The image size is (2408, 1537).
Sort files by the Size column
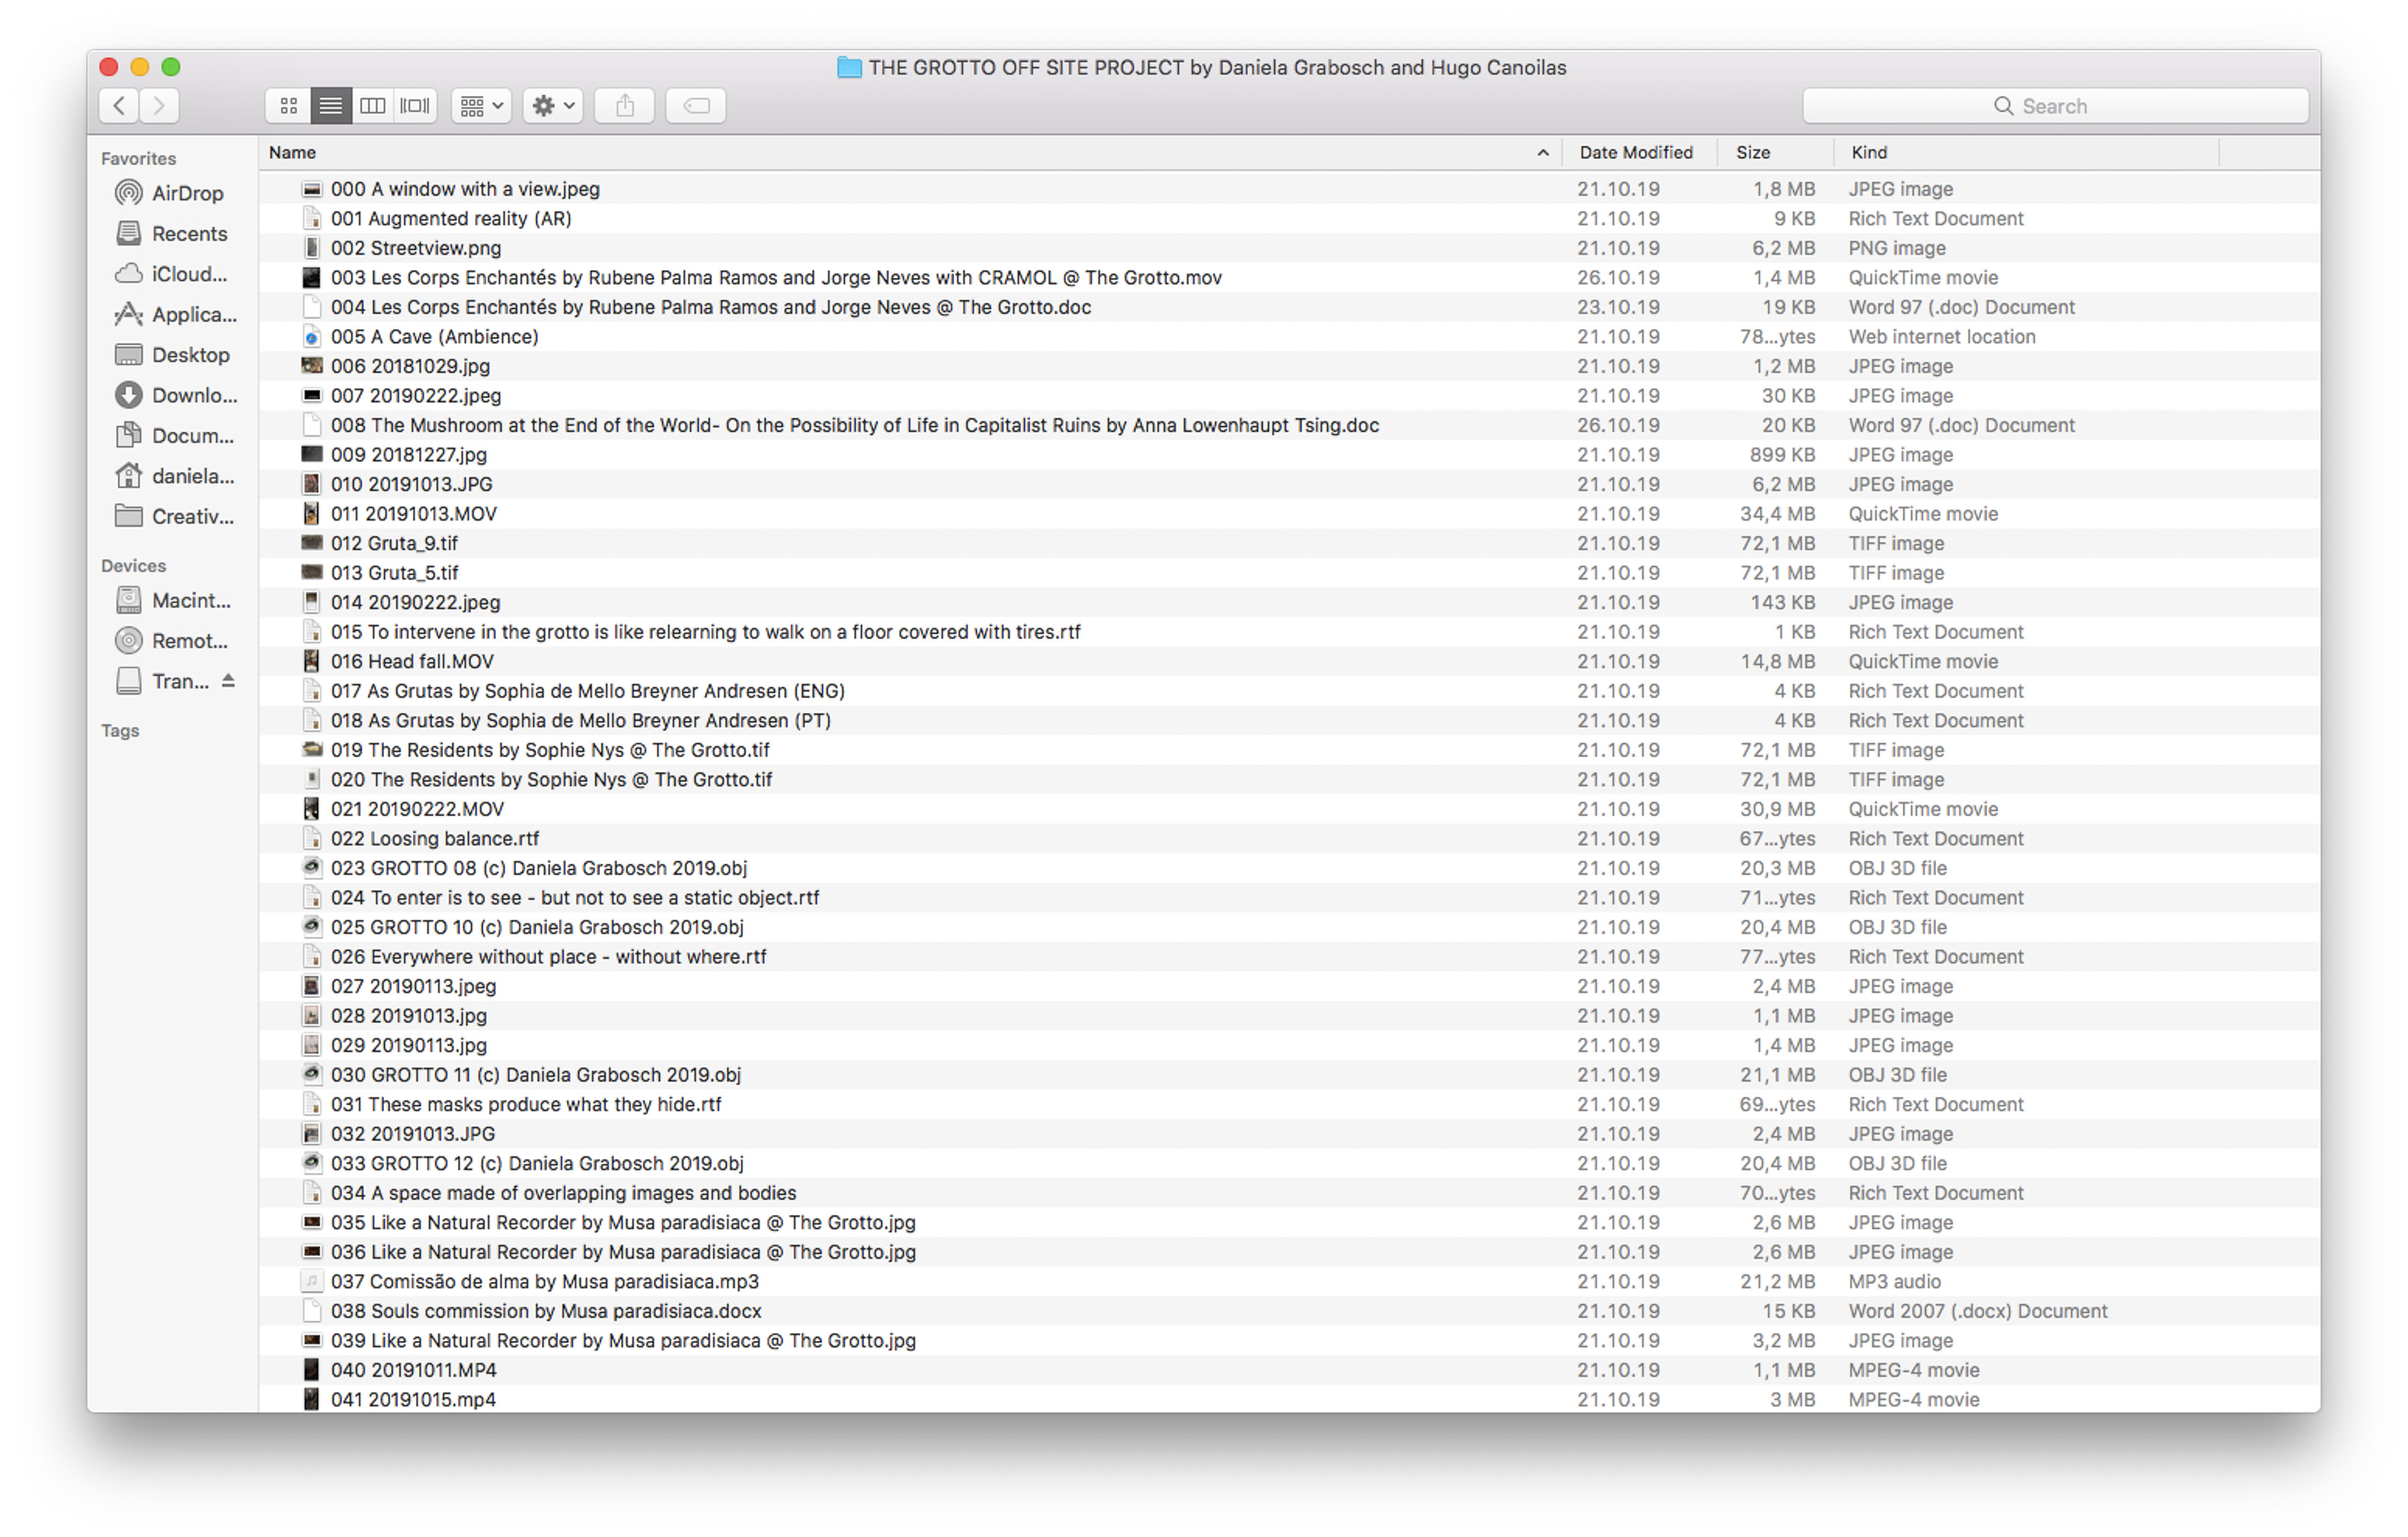(1753, 153)
